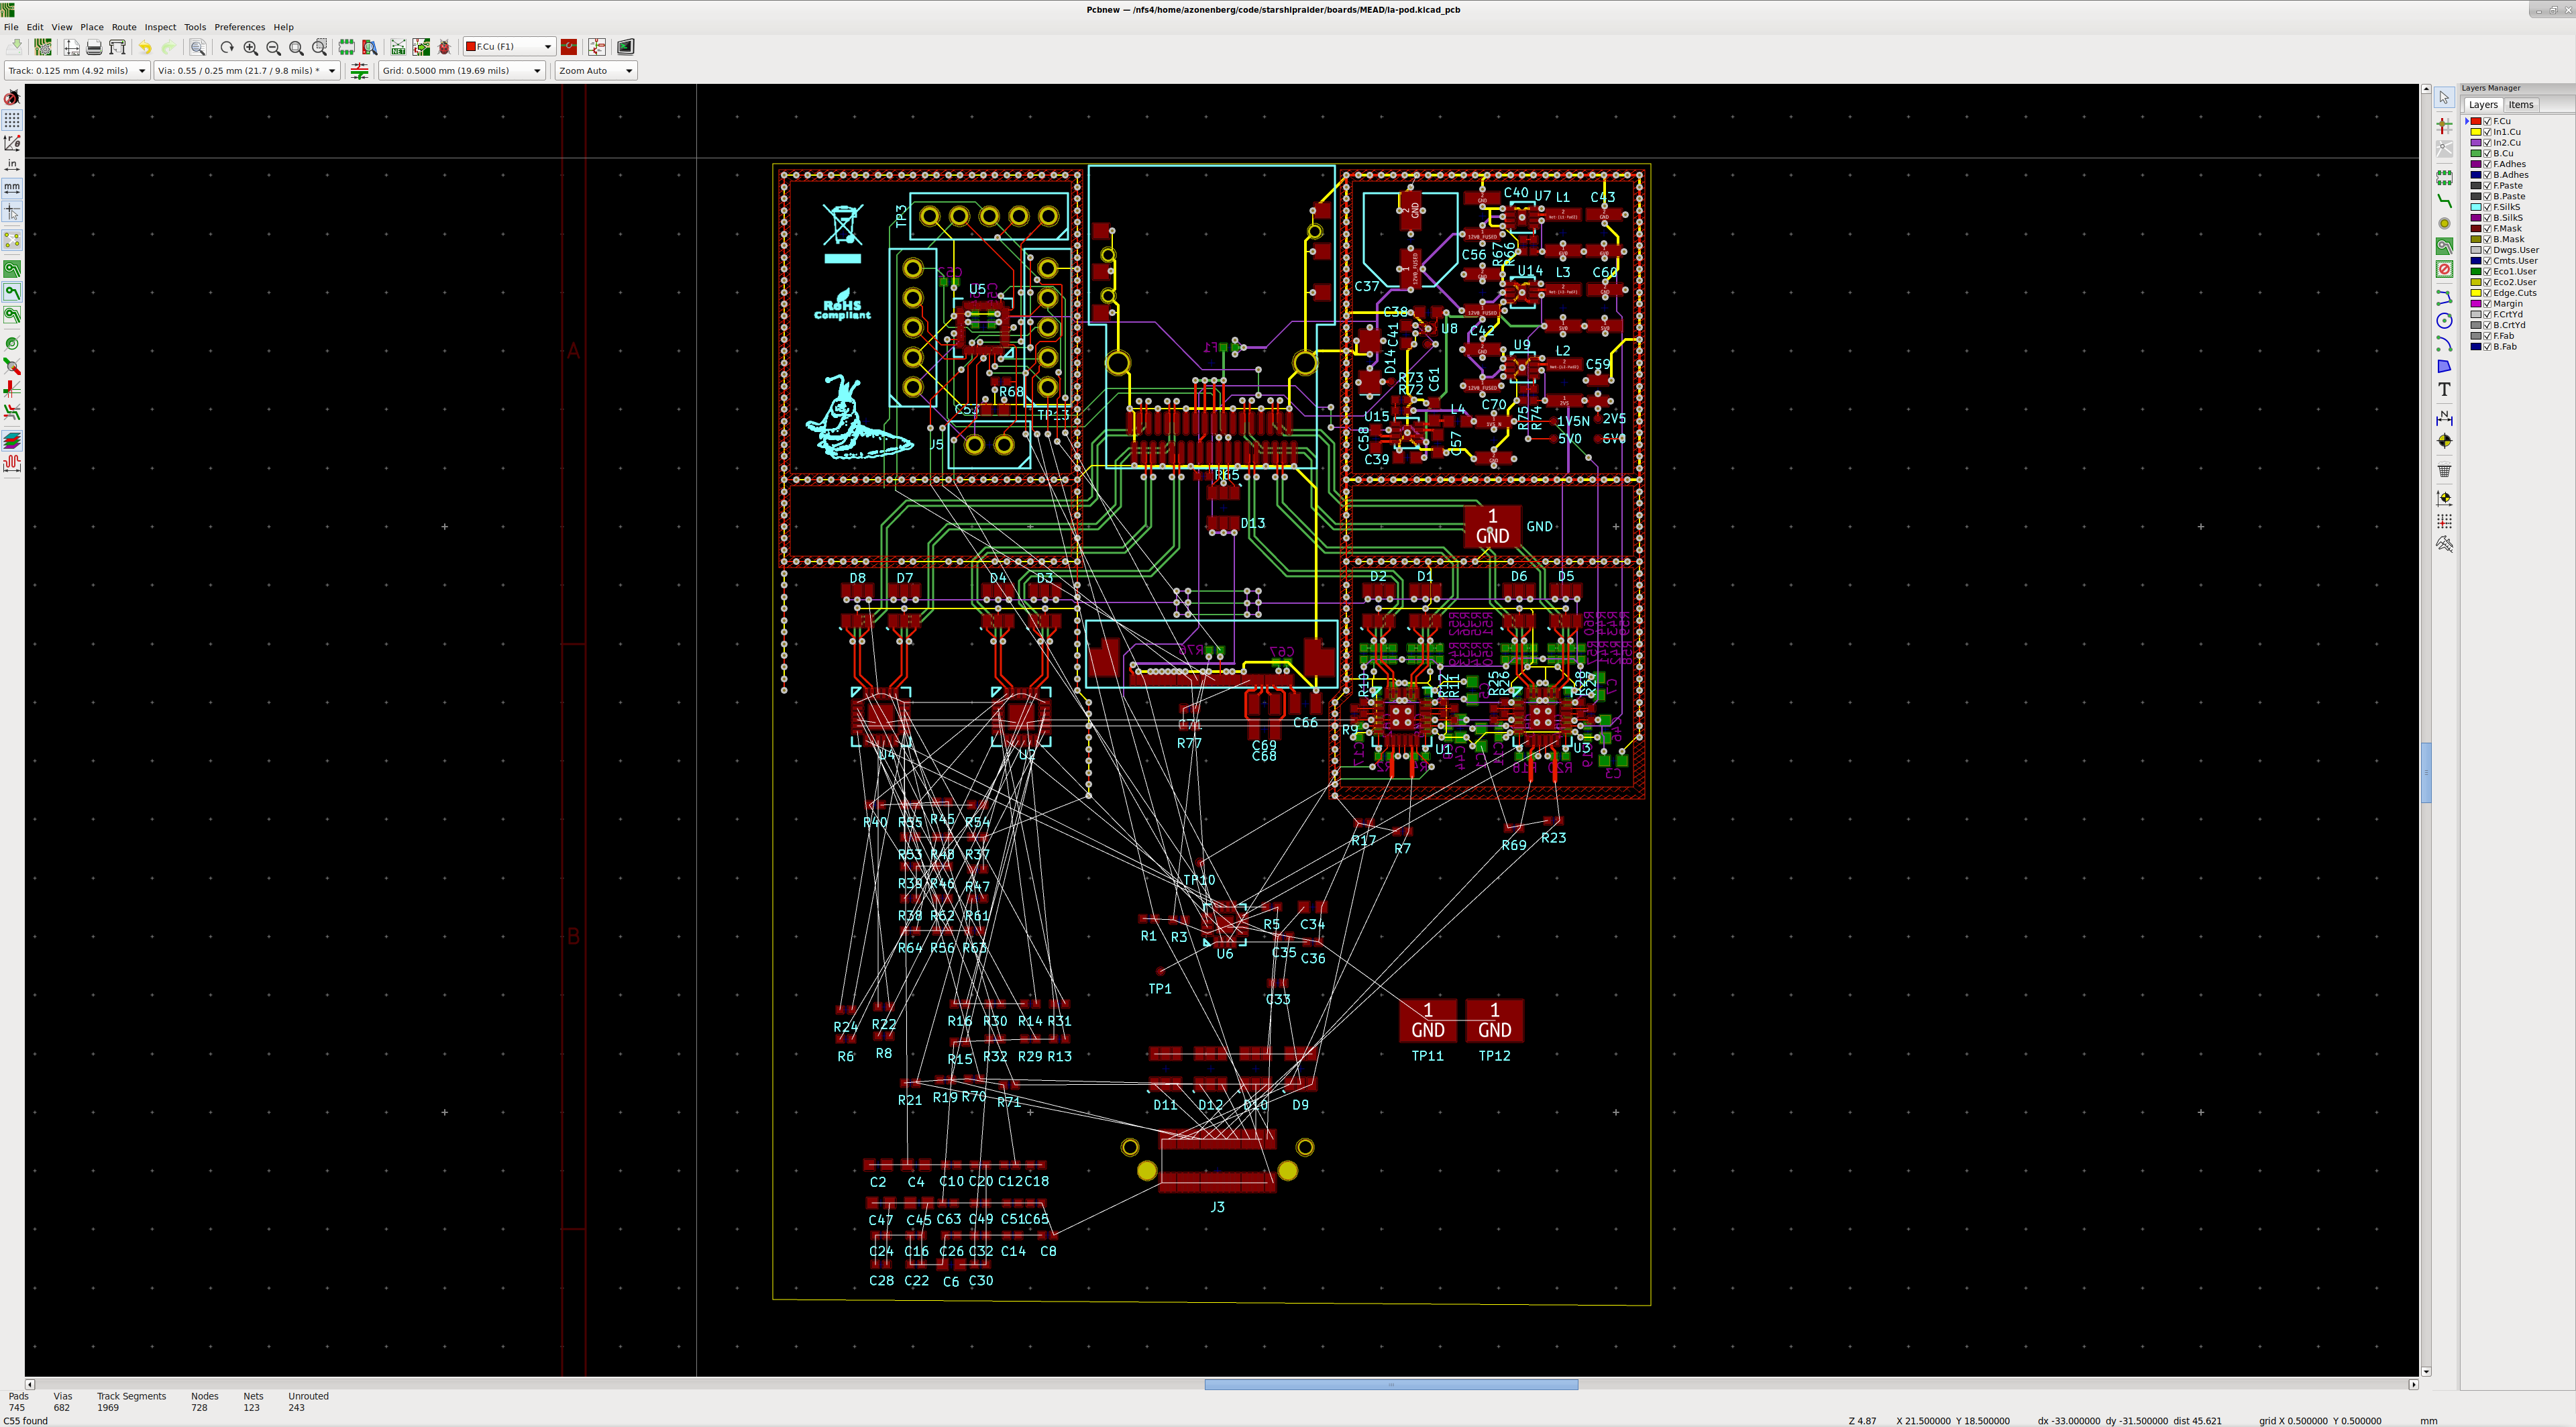Click the horizontal scrollbar thumb
This screenshot has height=1427, width=2576.
pos(1391,1385)
